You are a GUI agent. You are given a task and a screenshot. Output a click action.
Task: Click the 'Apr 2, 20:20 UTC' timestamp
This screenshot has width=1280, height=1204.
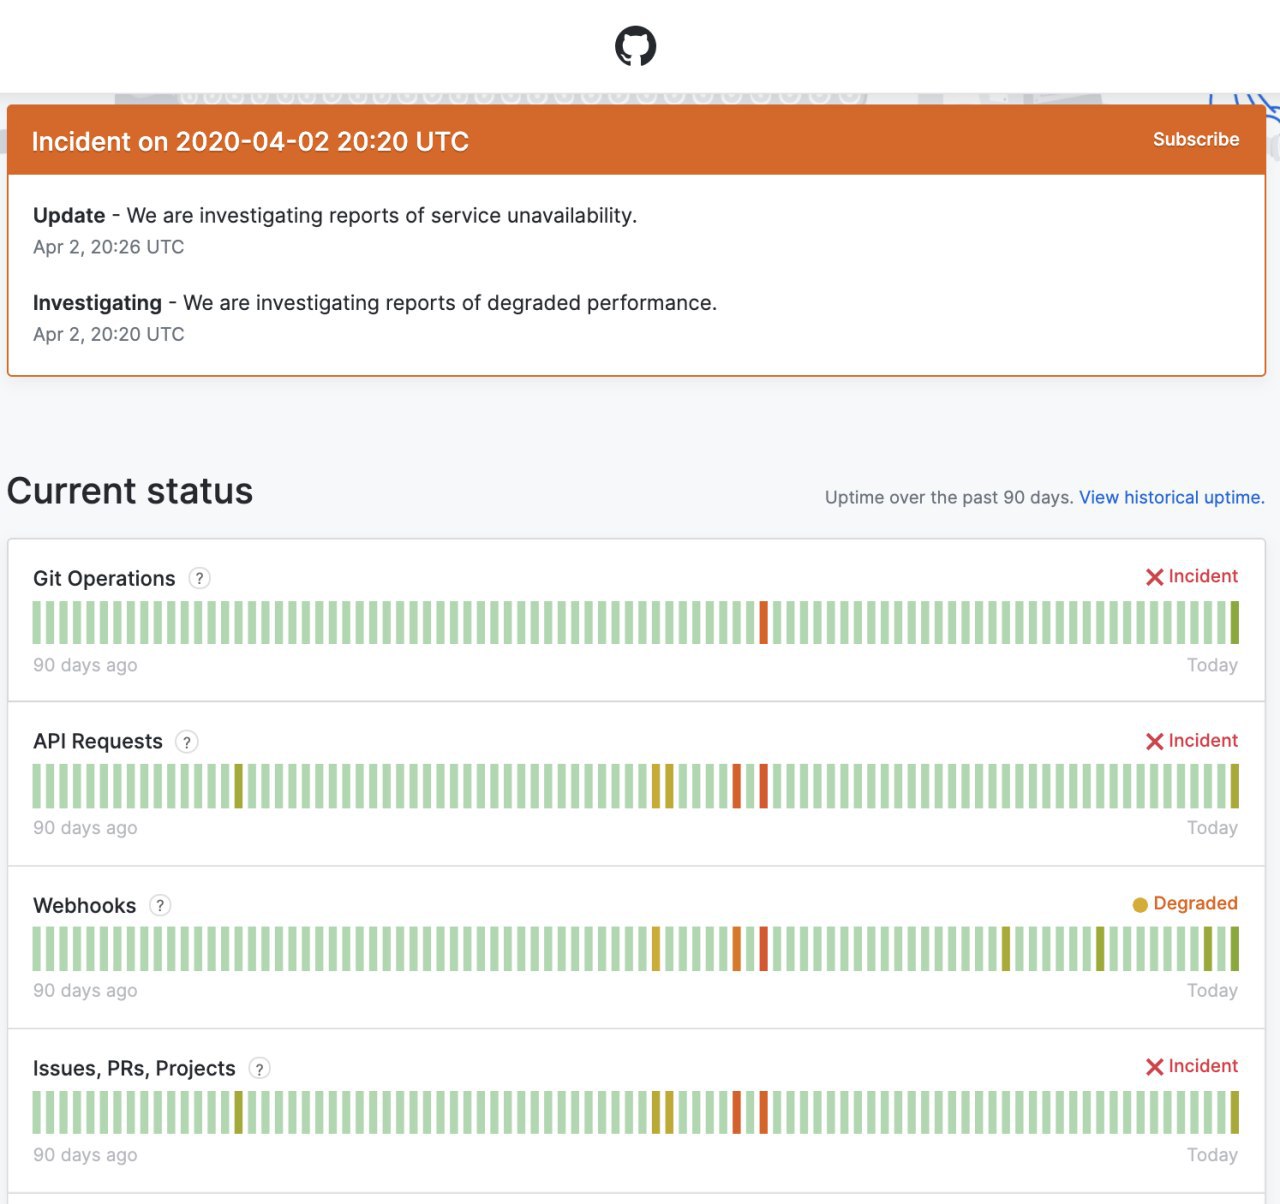pyautogui.click(x=109, y=334)
